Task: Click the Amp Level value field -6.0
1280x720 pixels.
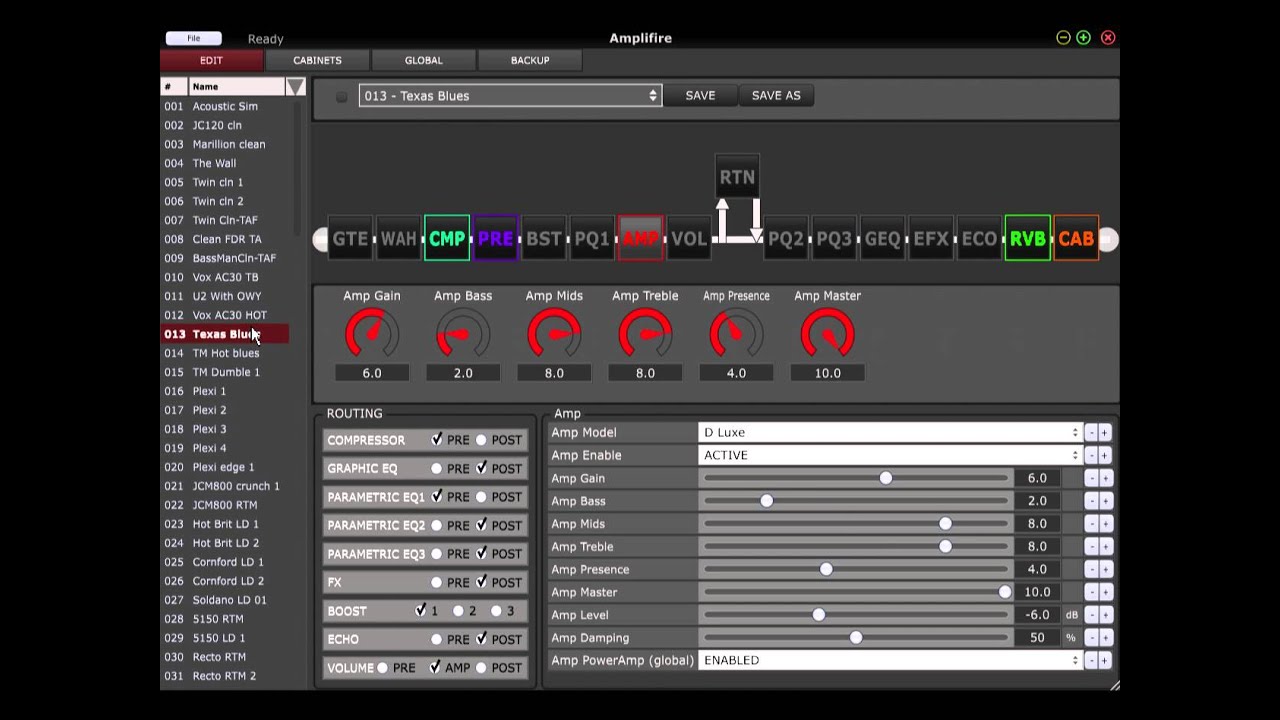Action: 1037,615
